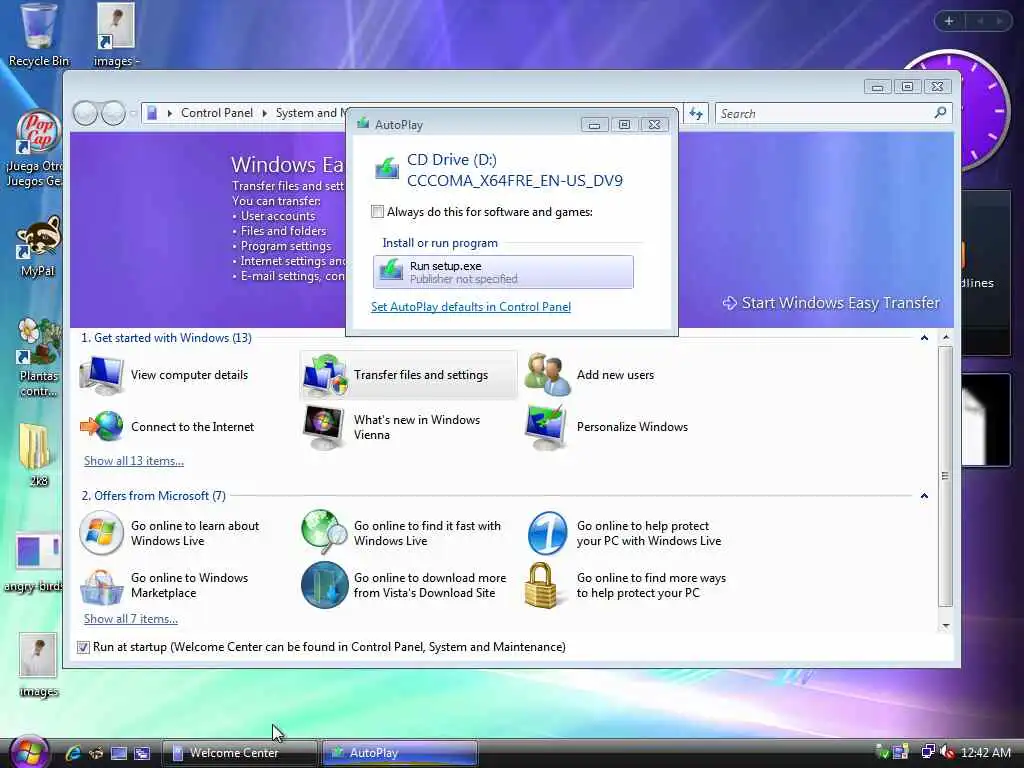The width and height of the screenshot is (1024, 768).
Task: Open recent pages dropdown next to Forward button
Action: [133, 114]
